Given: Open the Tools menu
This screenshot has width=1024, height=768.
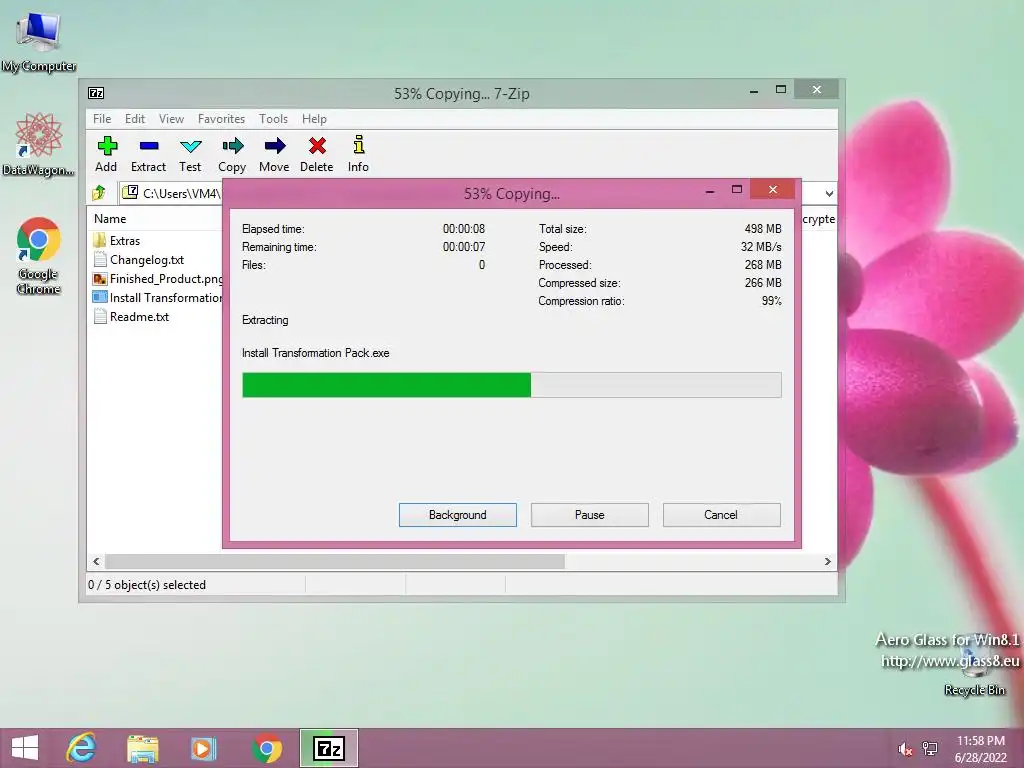Looking at the screenshot, I should click(273, 119).
